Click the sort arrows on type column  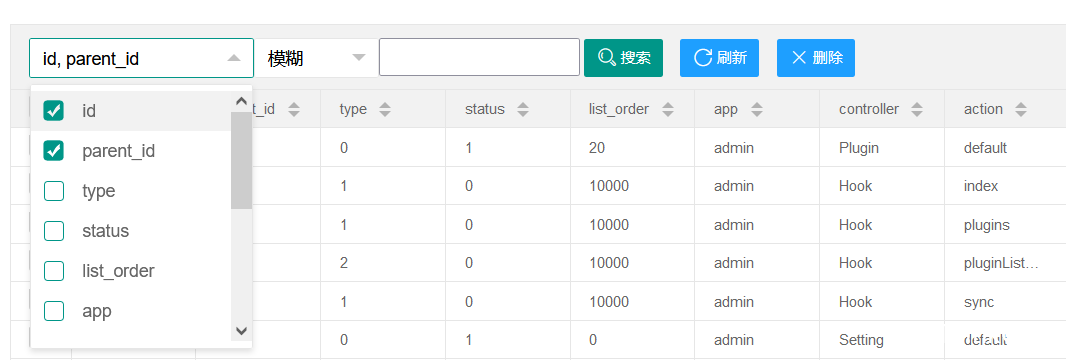pyautogui.click(x=385, y=109)
